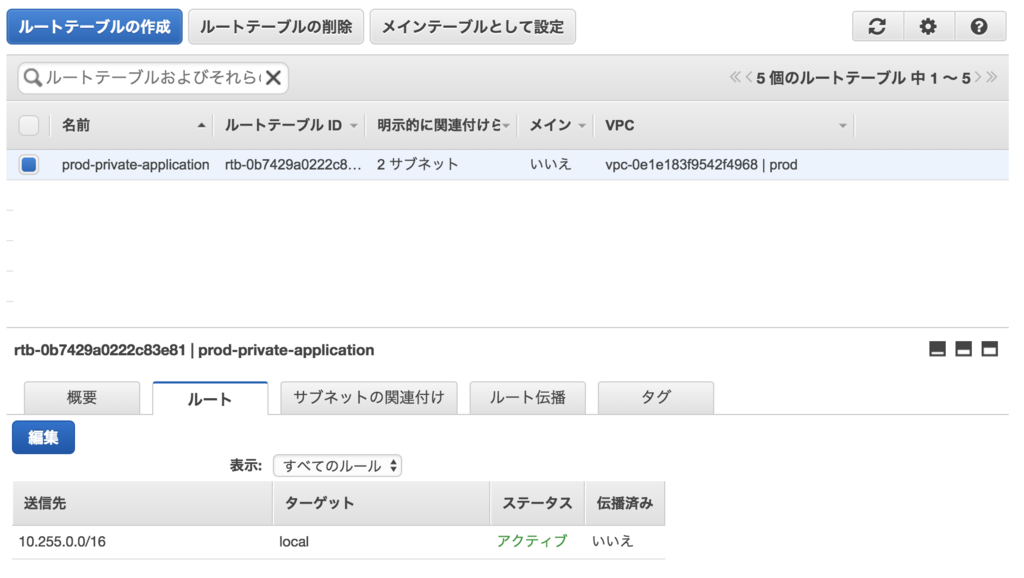The image size is (1024, 578).
Task: Set details pane to half-height layout icon
Action: click(x=963, y=349)
